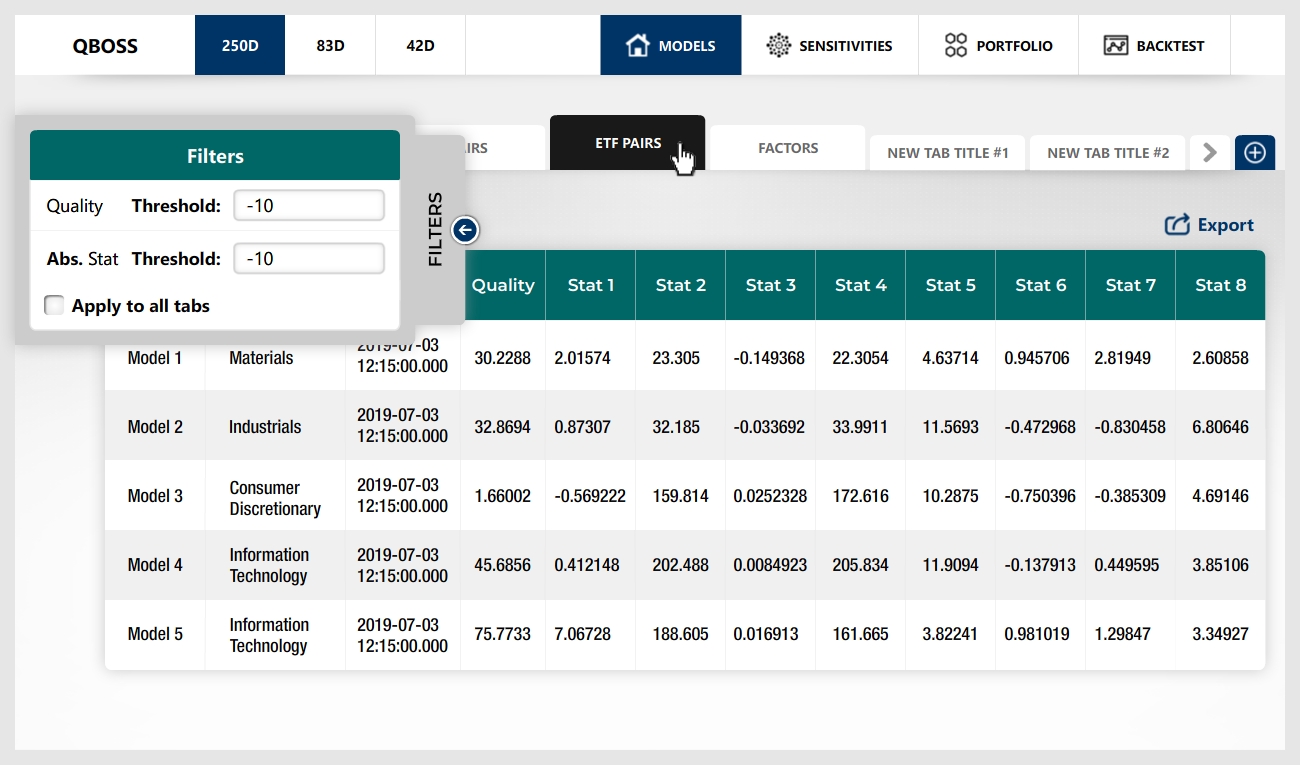1300x765 pixels.
Task: Open the ETF Pairs tab
Action: 627,144
